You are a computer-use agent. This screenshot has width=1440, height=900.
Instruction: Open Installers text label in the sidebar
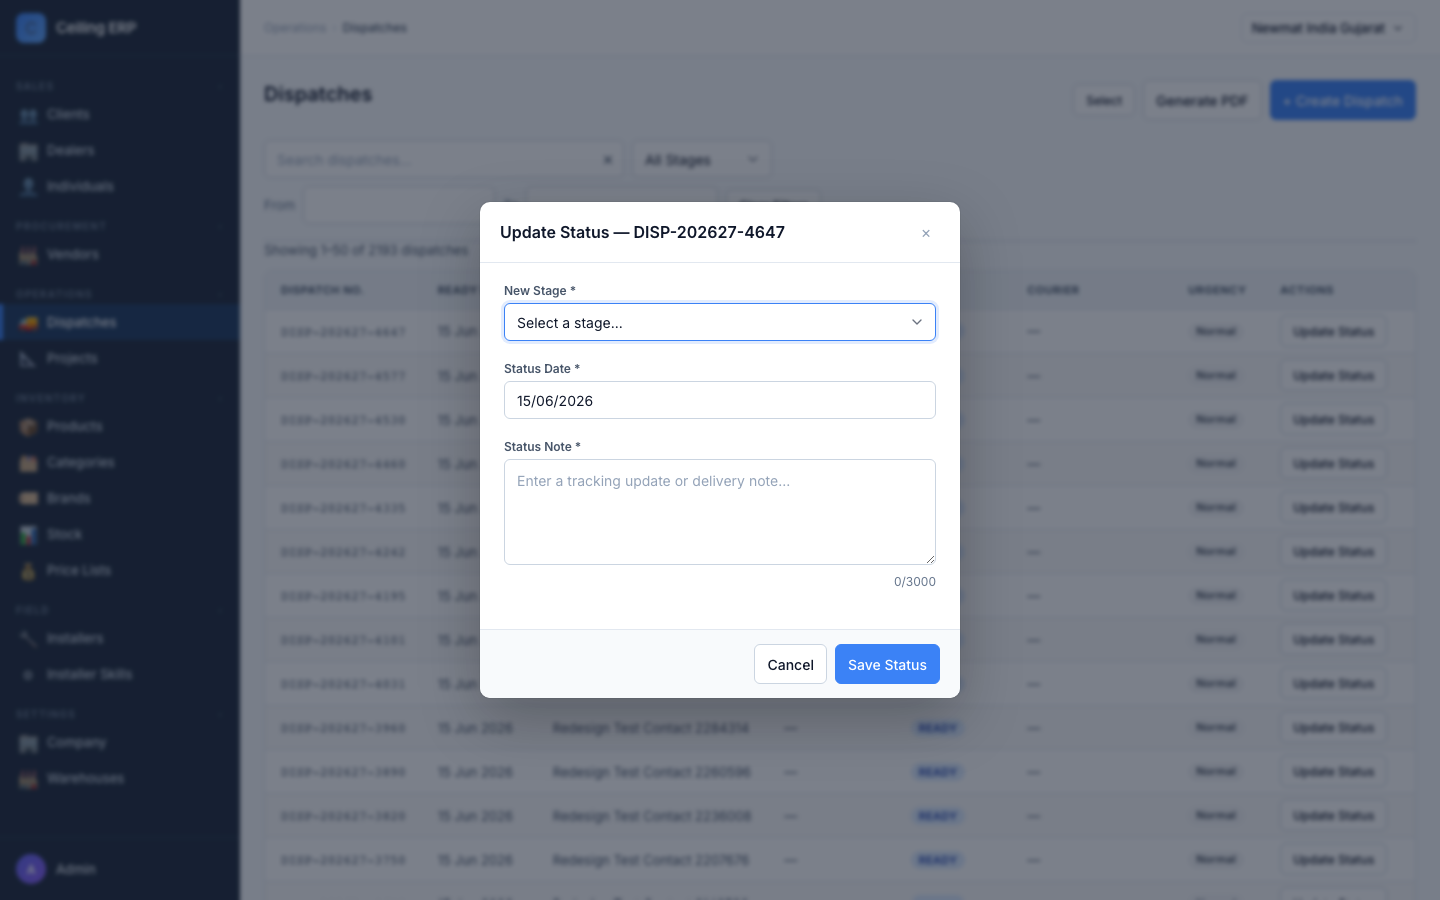(x=75, y=639)
